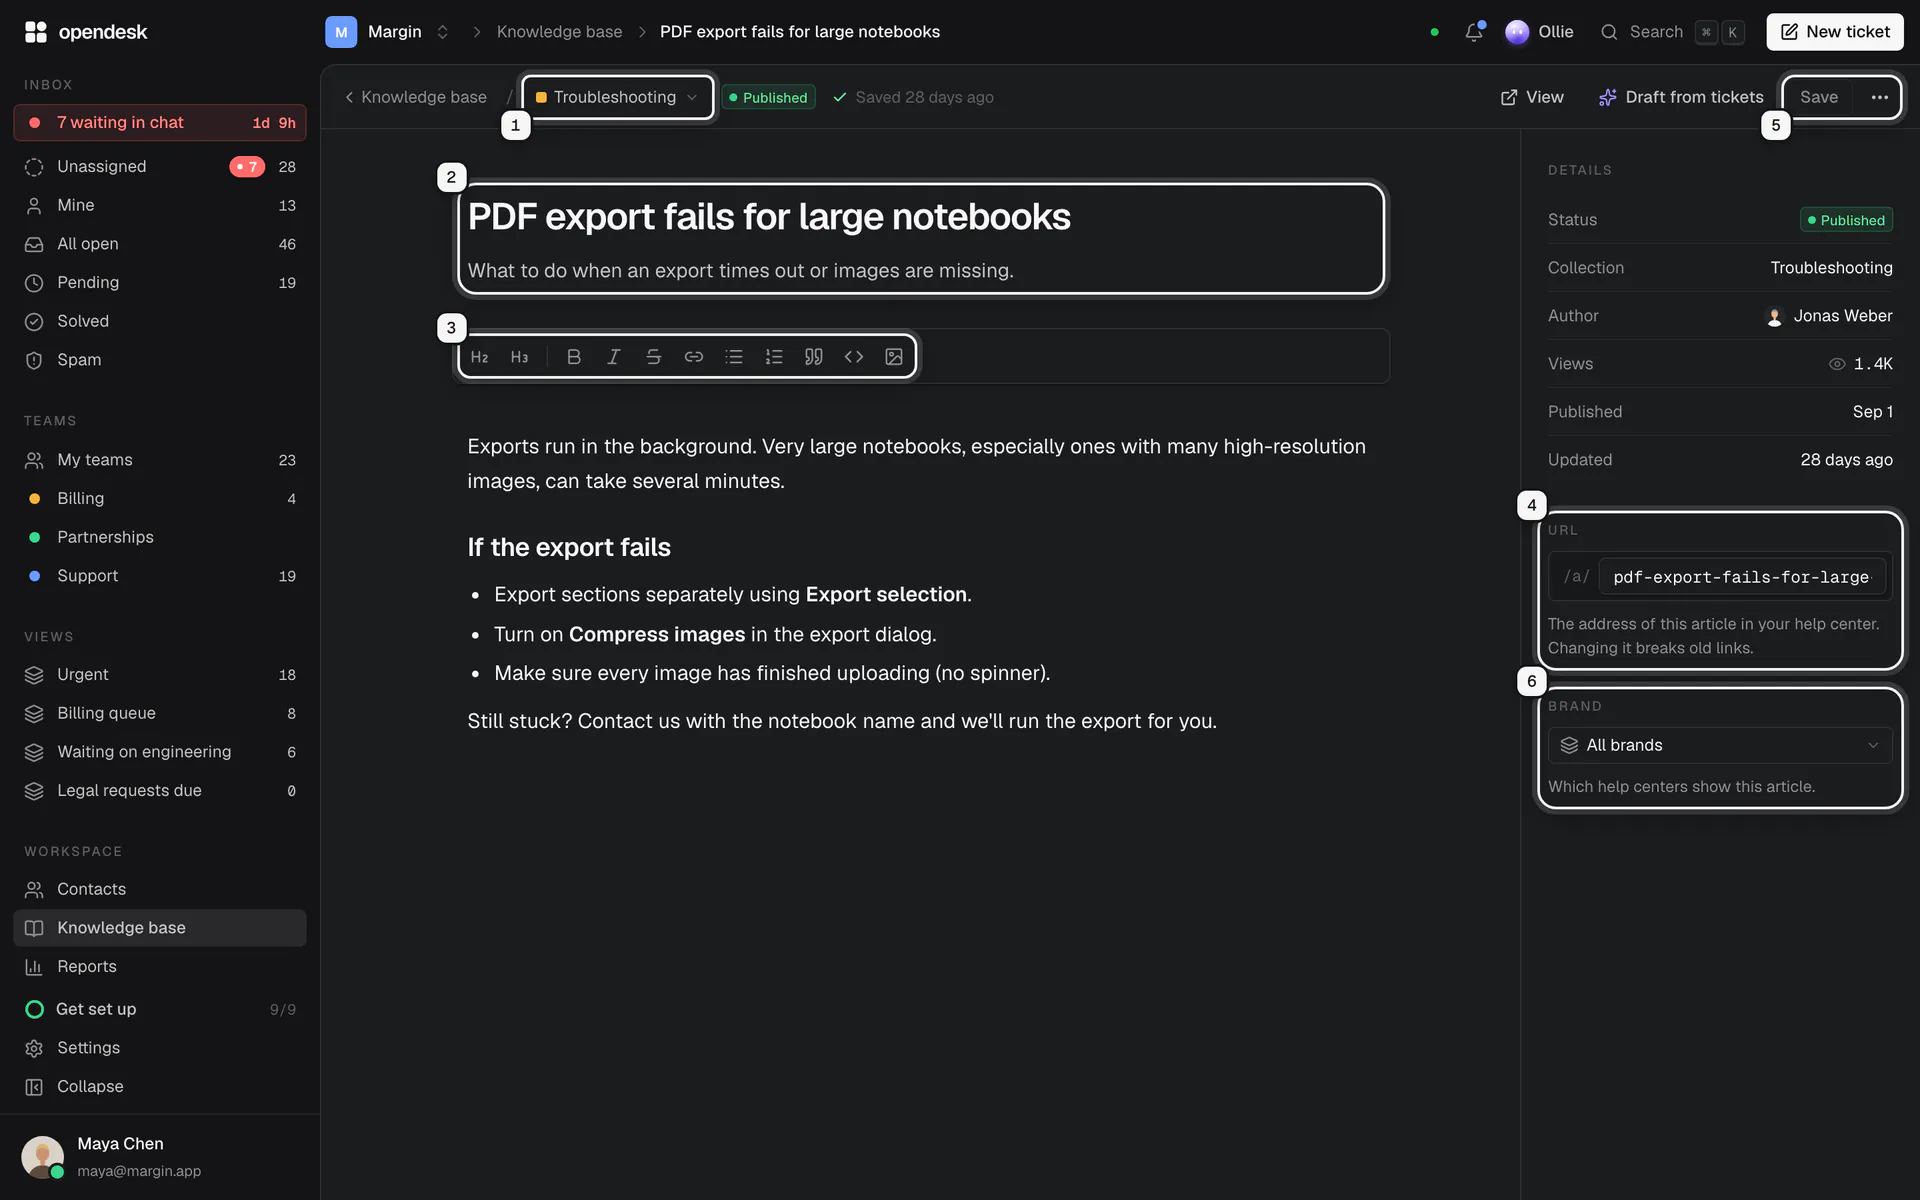Viewport: 1920px width, 1200px height.
Task: Click Knowledge base in the breadcrumb
Action: point(559,32)
